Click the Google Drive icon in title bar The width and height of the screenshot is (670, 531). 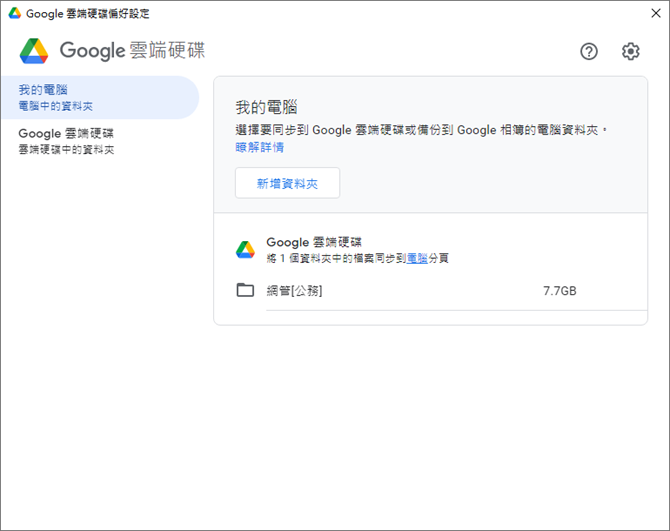pyautogui.click(x=15, y=13)
